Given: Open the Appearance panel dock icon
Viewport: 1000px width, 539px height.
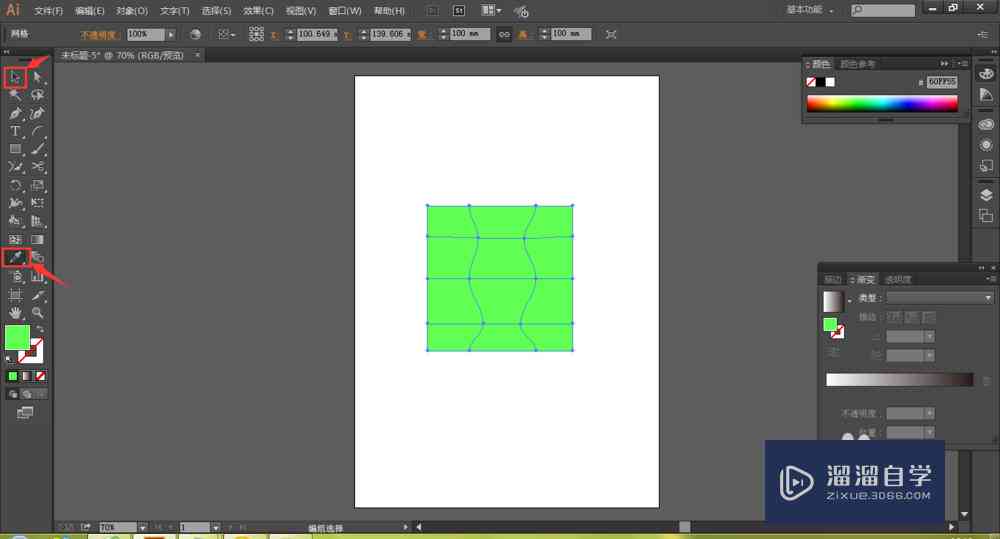Looking at the screenshot, I should (986, 145).
